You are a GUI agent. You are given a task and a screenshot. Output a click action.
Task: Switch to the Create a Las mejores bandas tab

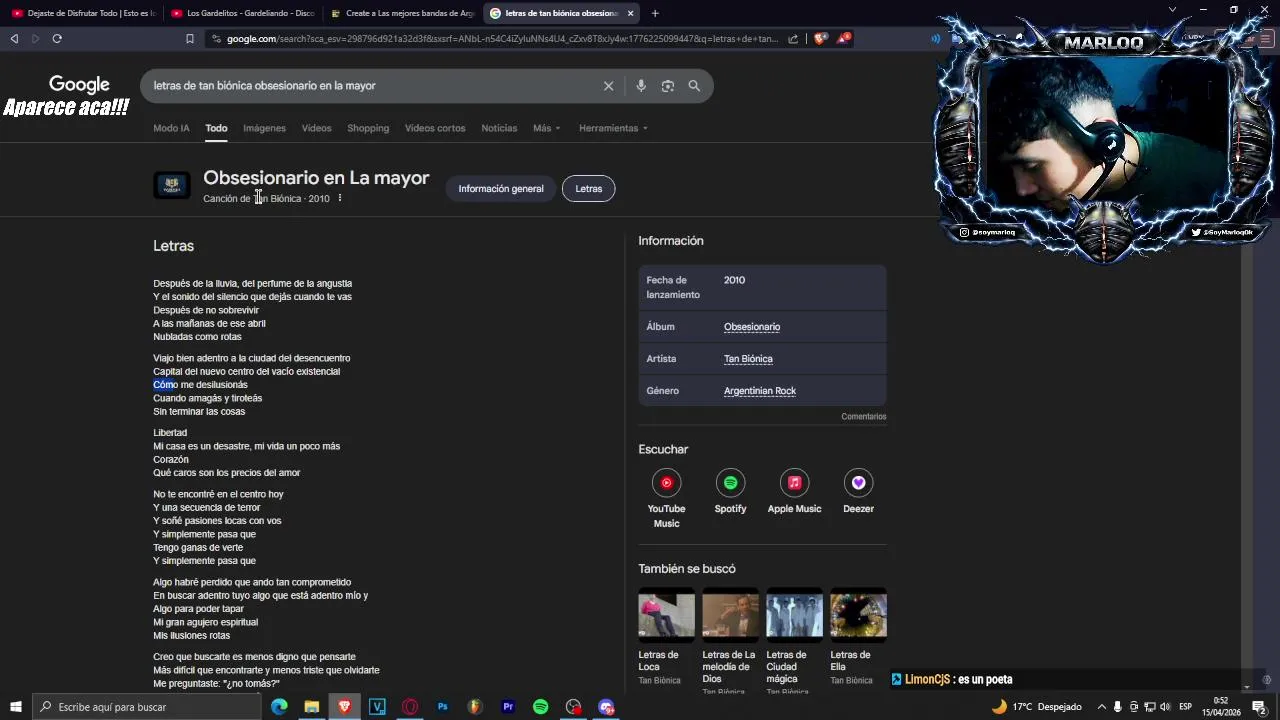pyautogui.click(x=402, y=13)
